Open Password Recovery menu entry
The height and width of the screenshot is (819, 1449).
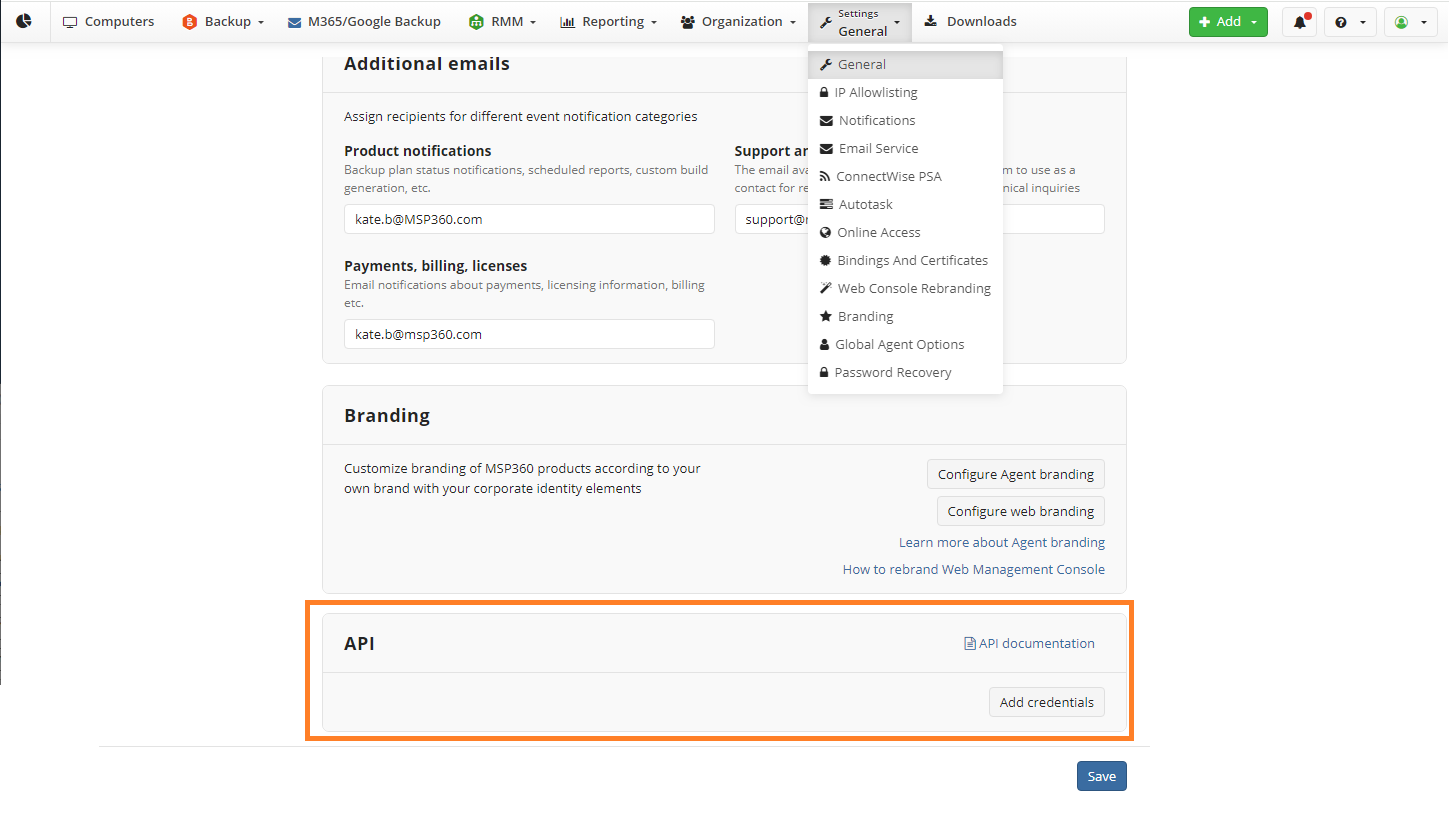[905, 373]
